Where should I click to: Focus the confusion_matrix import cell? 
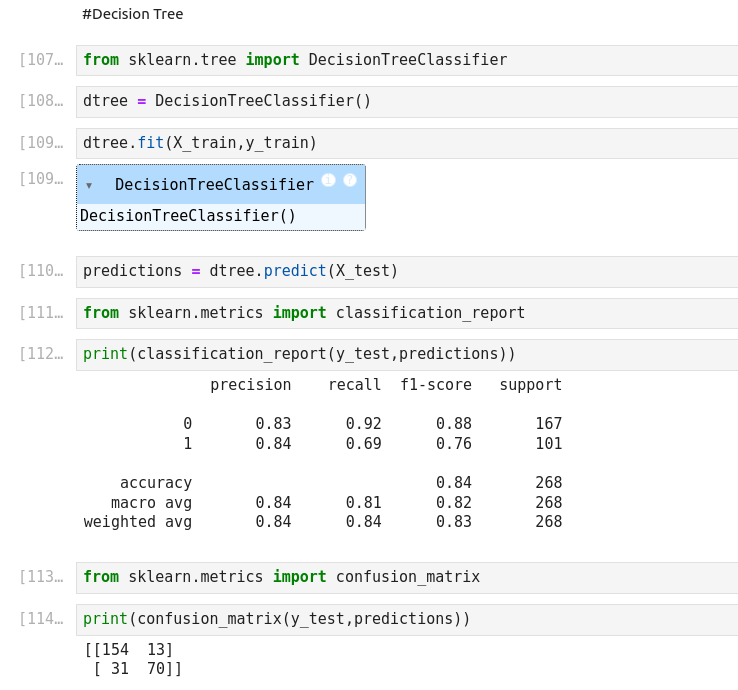[x=400, y=577]
